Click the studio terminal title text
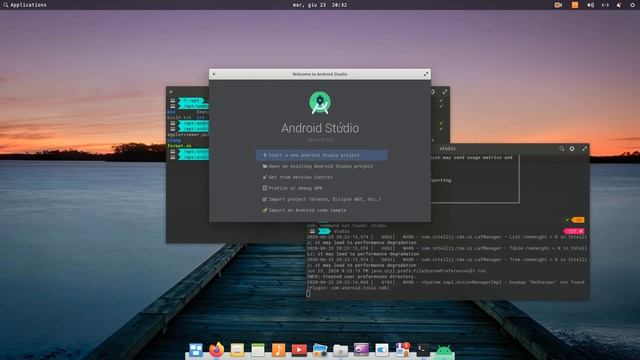This screenshot has height=360, width=640. tap(448, 149)
